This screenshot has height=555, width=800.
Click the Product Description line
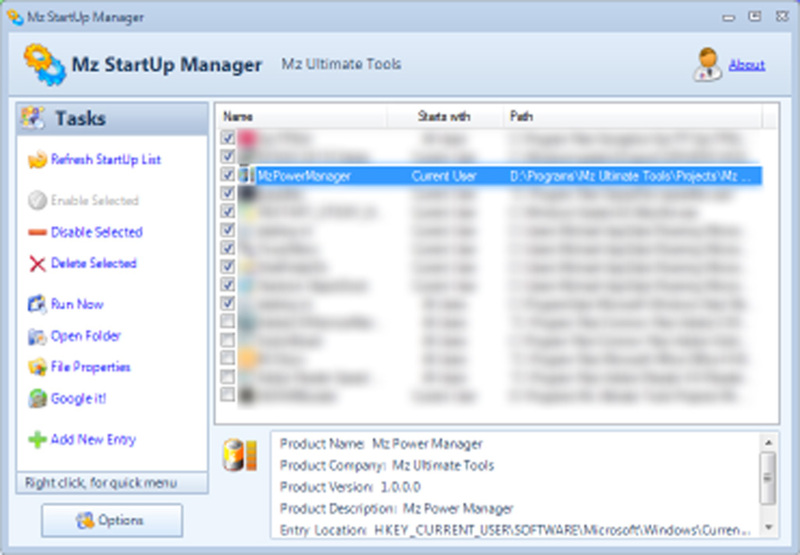396,509
